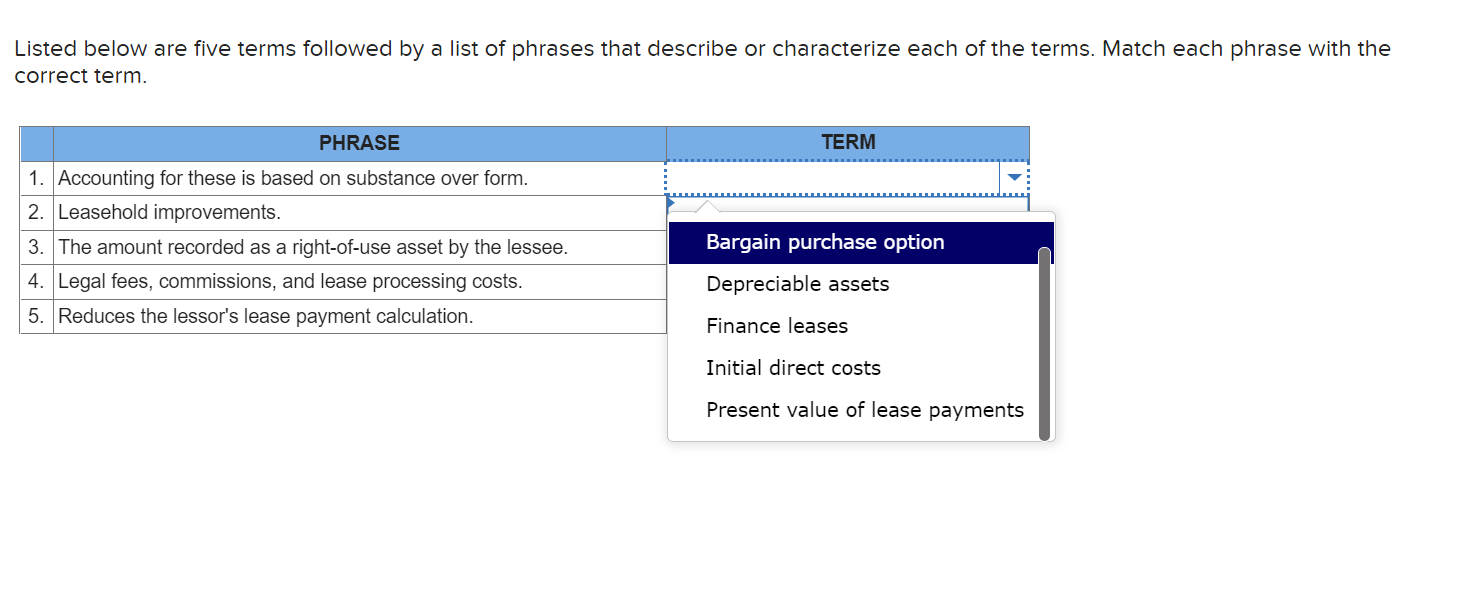1477x592 pixels.
Task: Select "Bargain purchase option" from the list
Action: coord(824,242)
